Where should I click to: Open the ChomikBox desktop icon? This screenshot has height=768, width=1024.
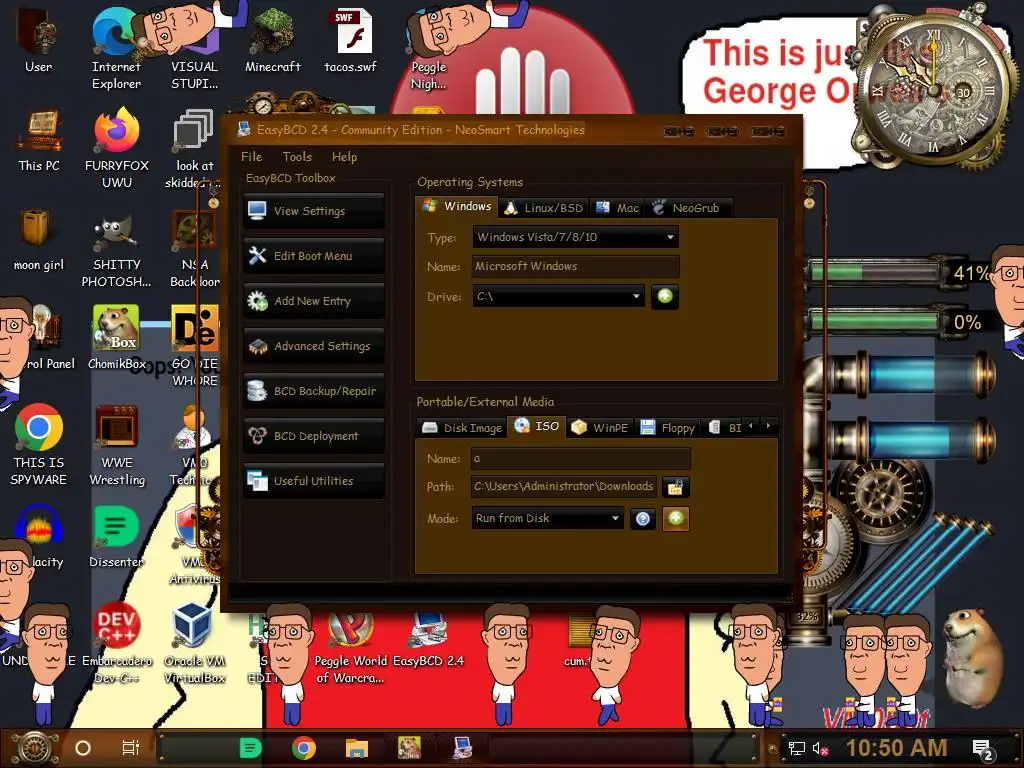point(116,337)
